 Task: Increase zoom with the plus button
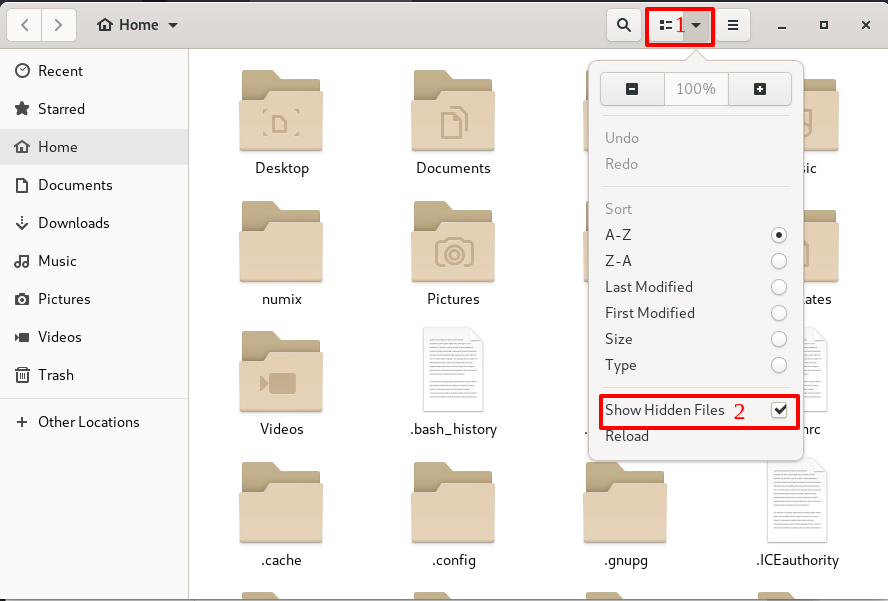click(x=760, y=89)
